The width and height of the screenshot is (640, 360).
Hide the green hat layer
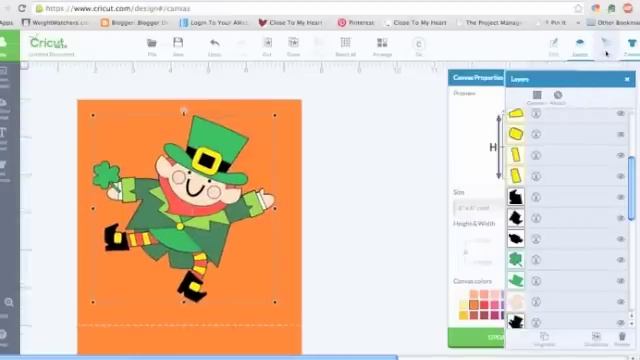click(x=620, y=281)
